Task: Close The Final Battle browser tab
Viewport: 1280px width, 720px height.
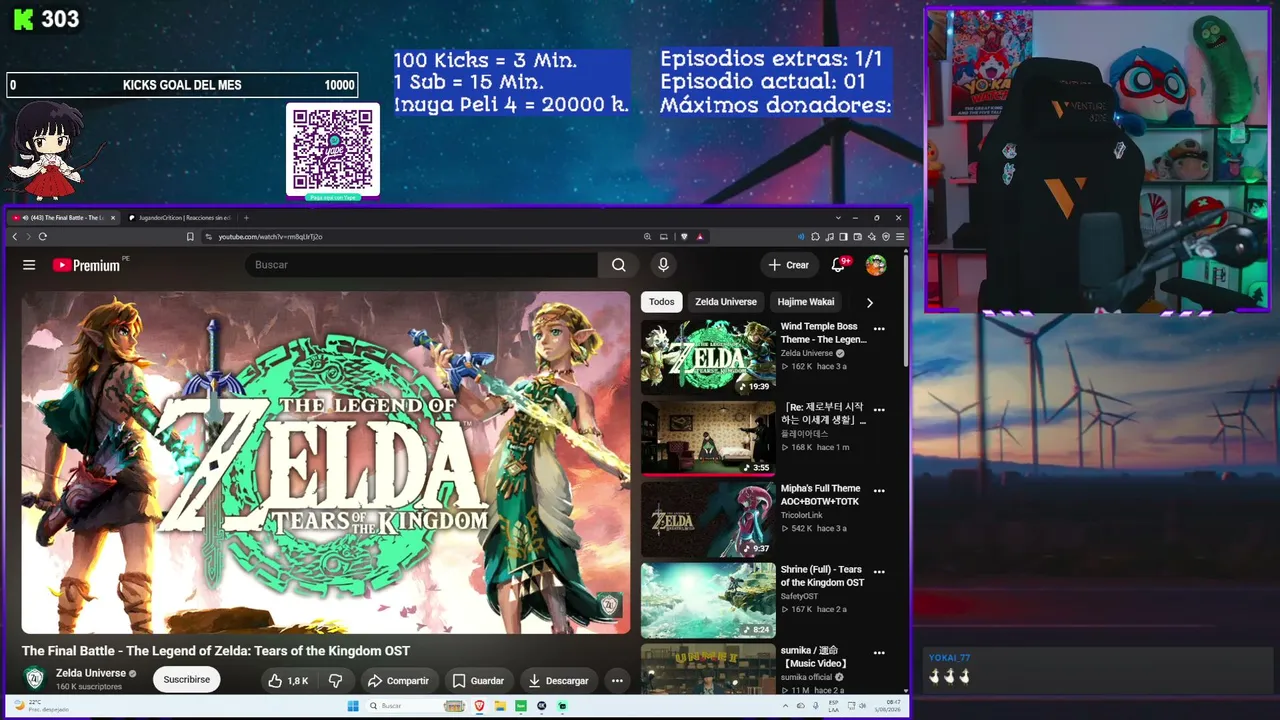Action: 112,218
